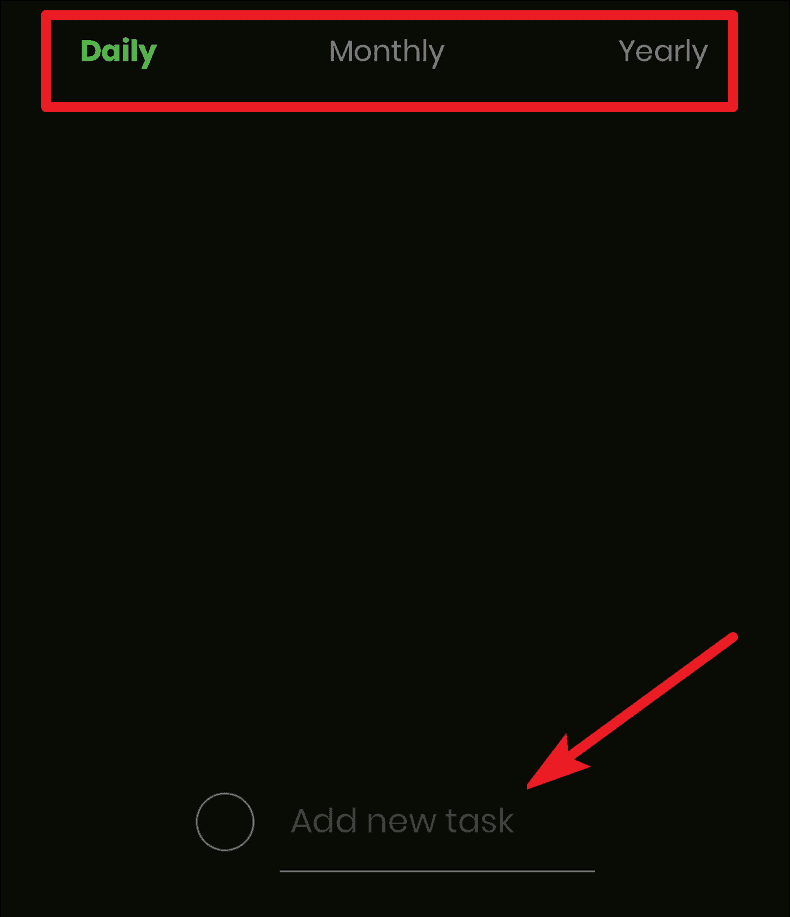View the Daily task list

pyautogui.click(x=119, y=53)
